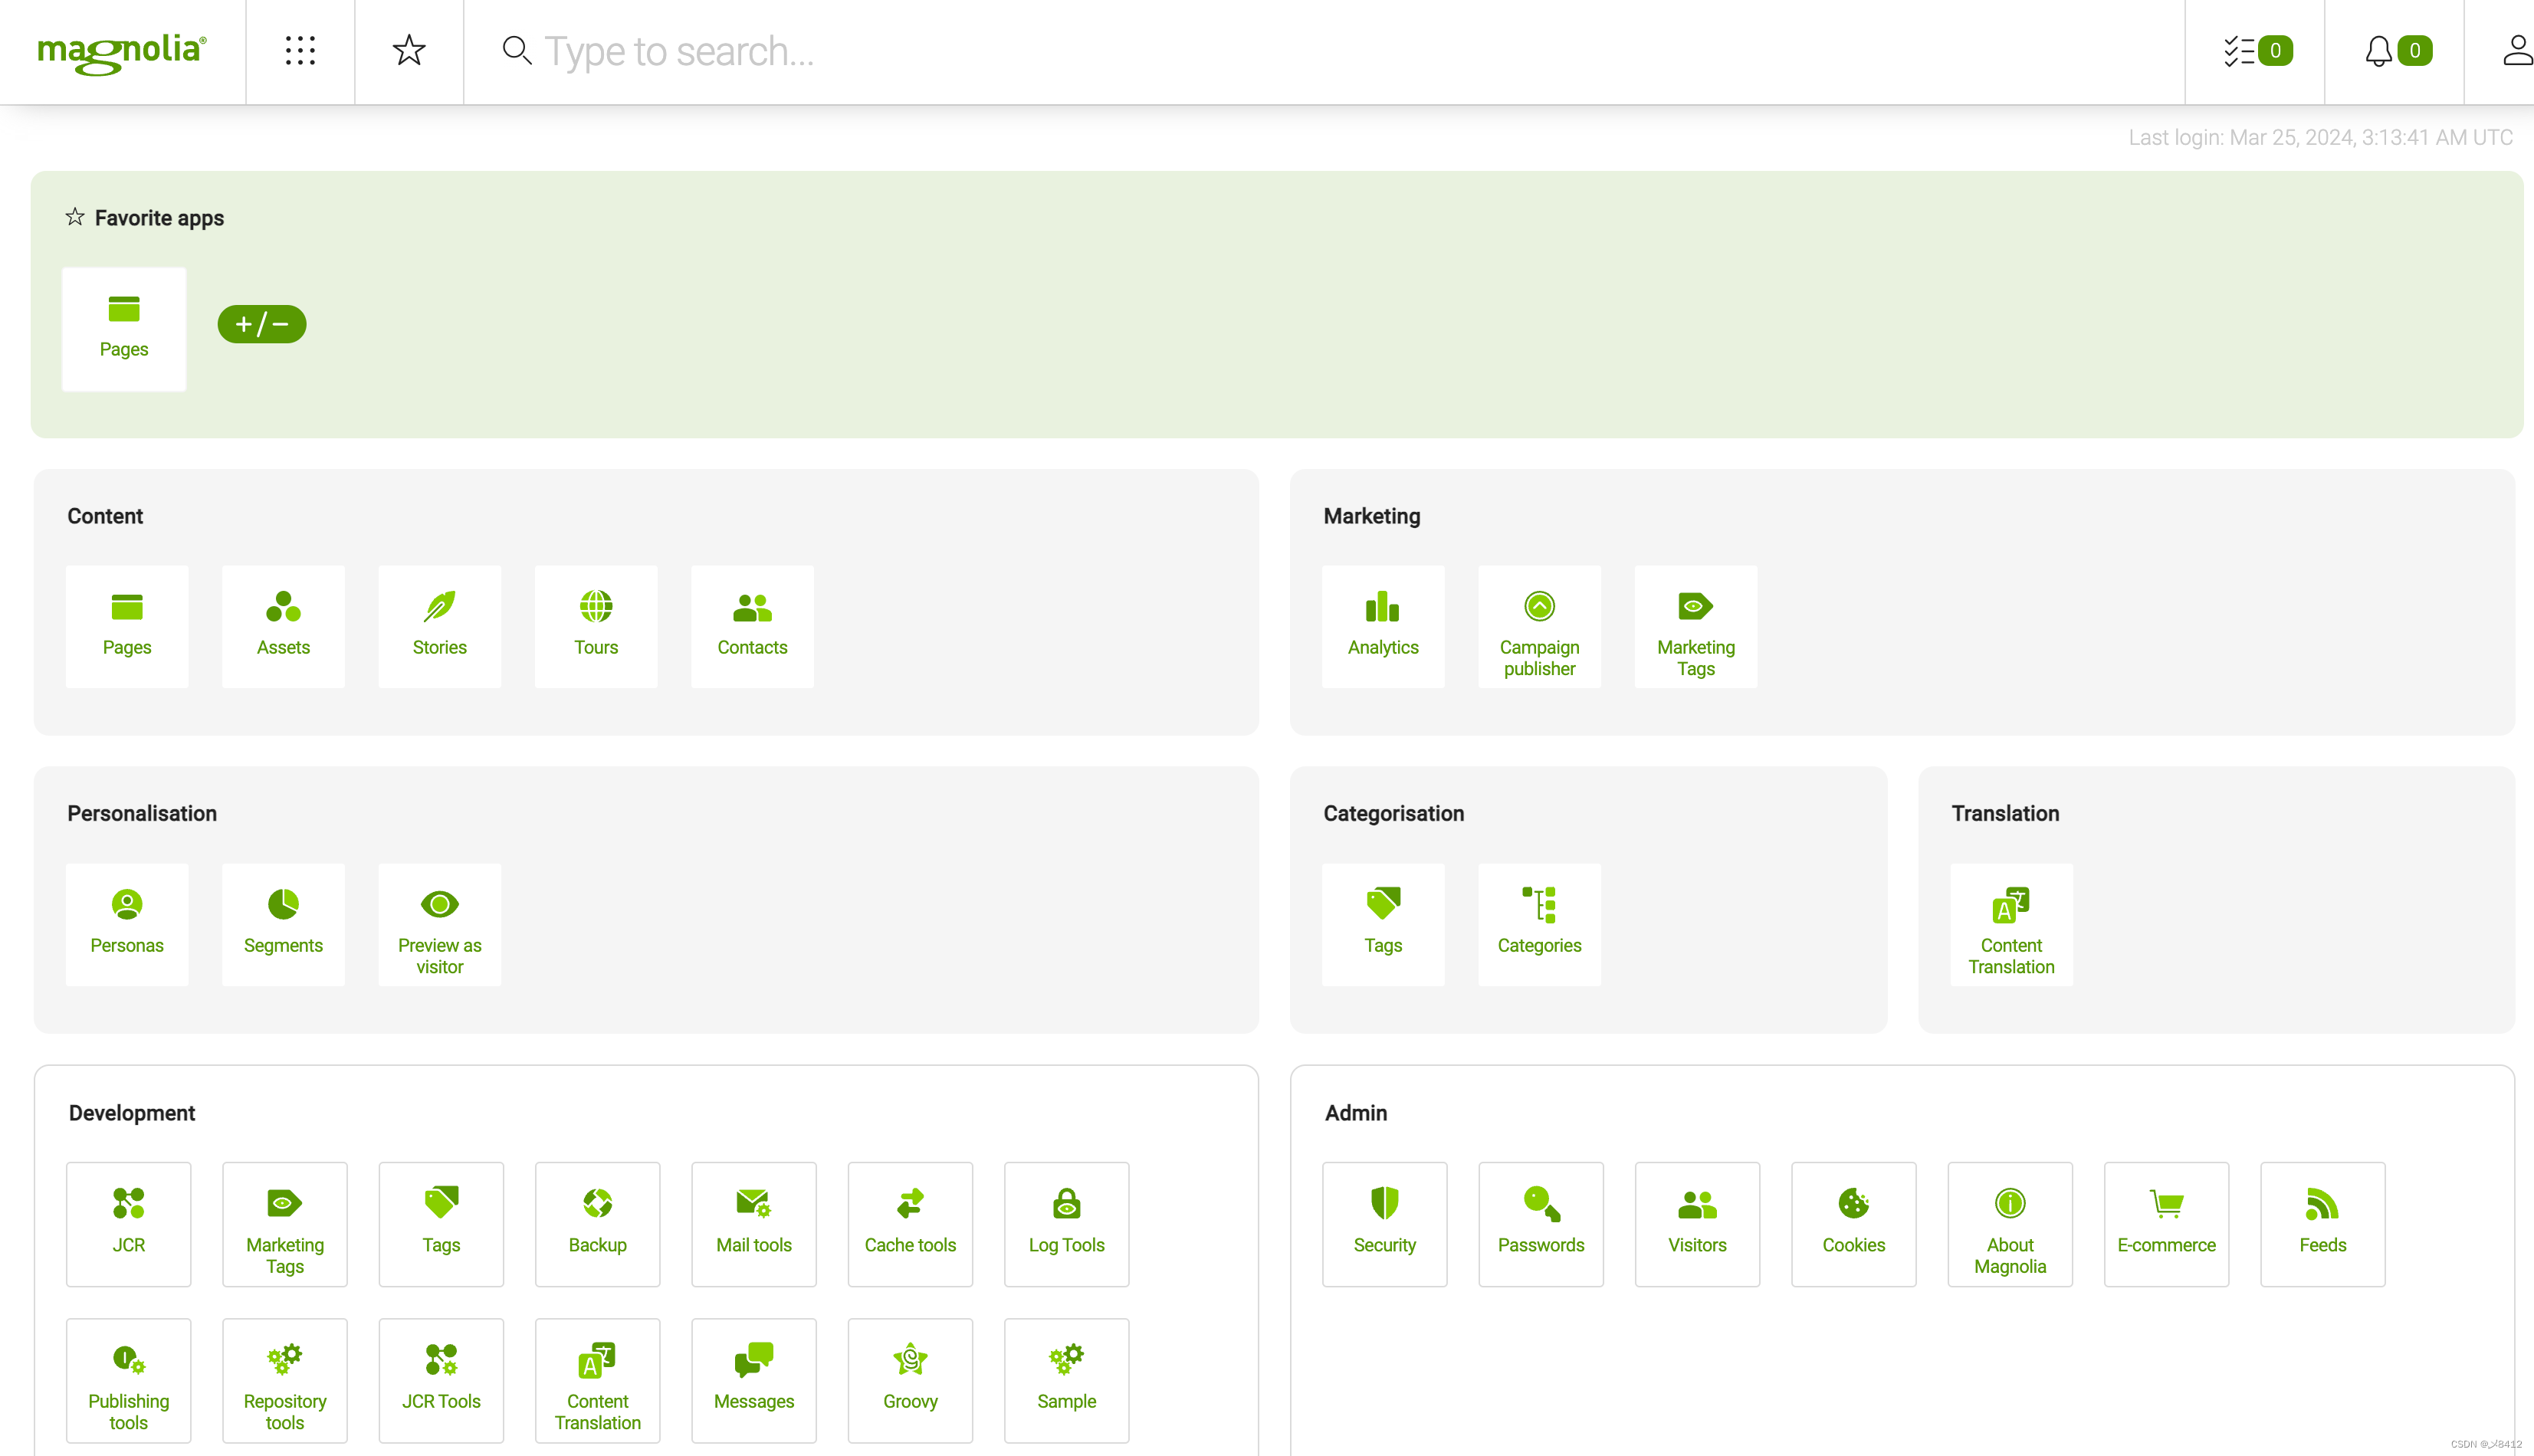Click the Magnolia logo
This screenshot has width=2534, height=1456.
tap(122, 51)
